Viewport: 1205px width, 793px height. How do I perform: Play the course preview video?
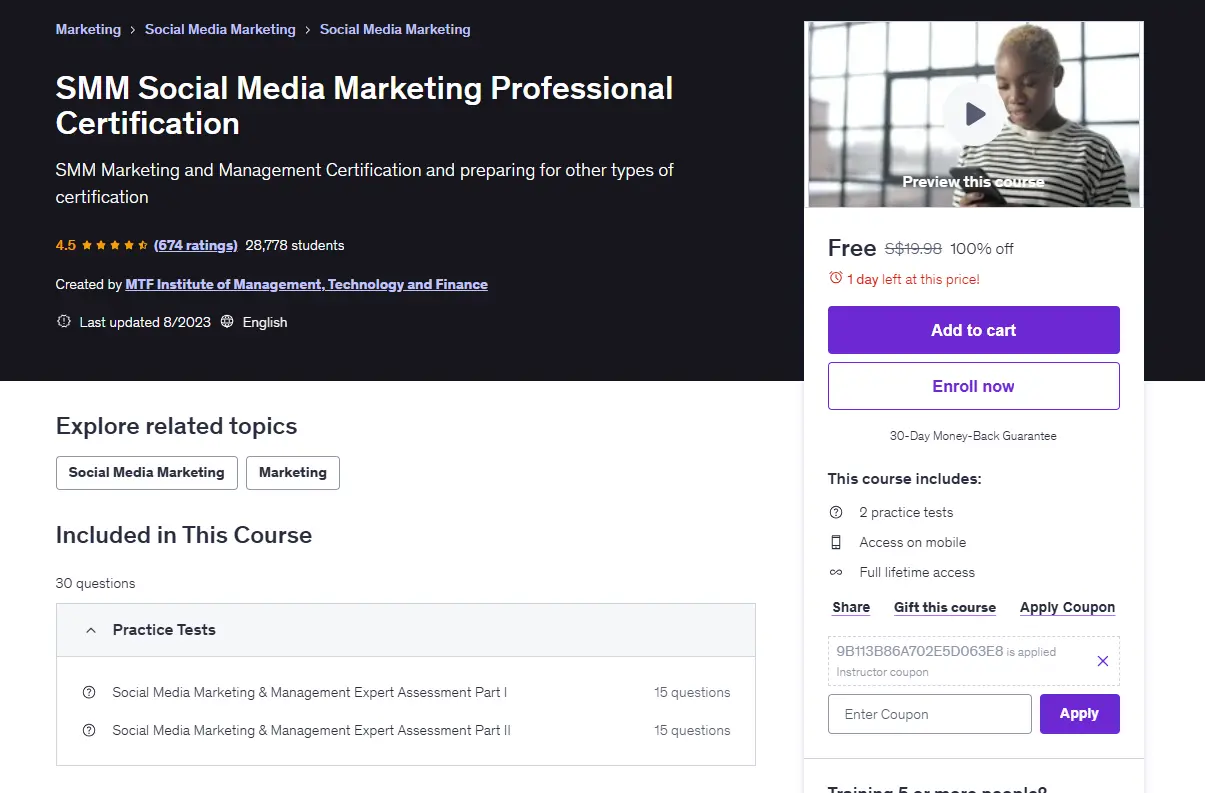click(x=974, y=114)
